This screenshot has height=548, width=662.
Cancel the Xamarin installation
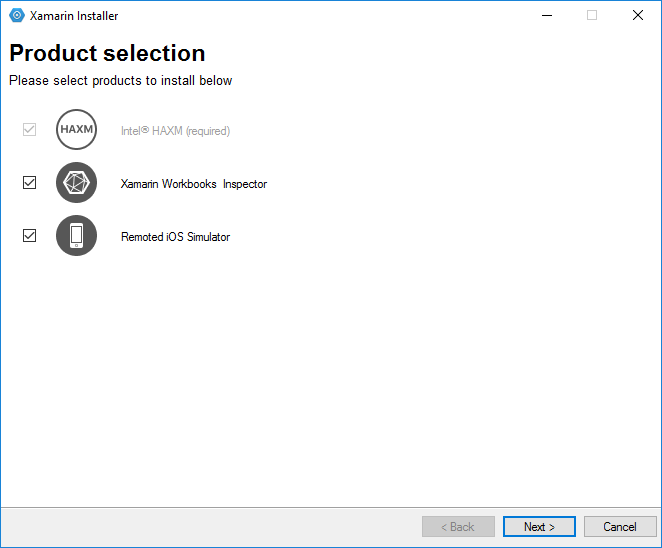pos(620,526)
